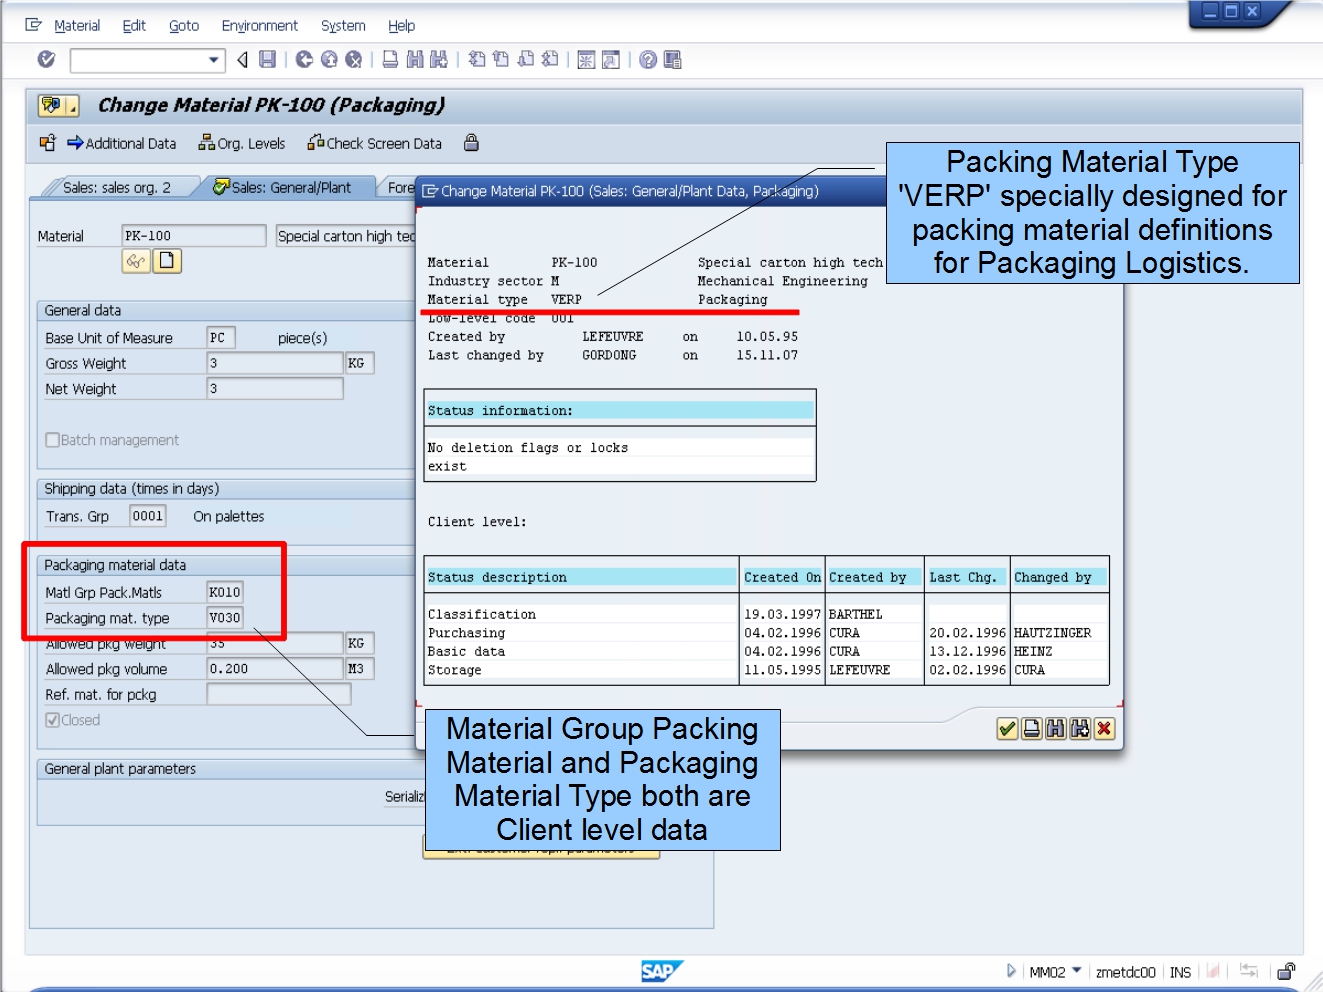Open the Environment menu
Image resolution: width=1323 pixels, height=992 pixels.
coord(259,25)
